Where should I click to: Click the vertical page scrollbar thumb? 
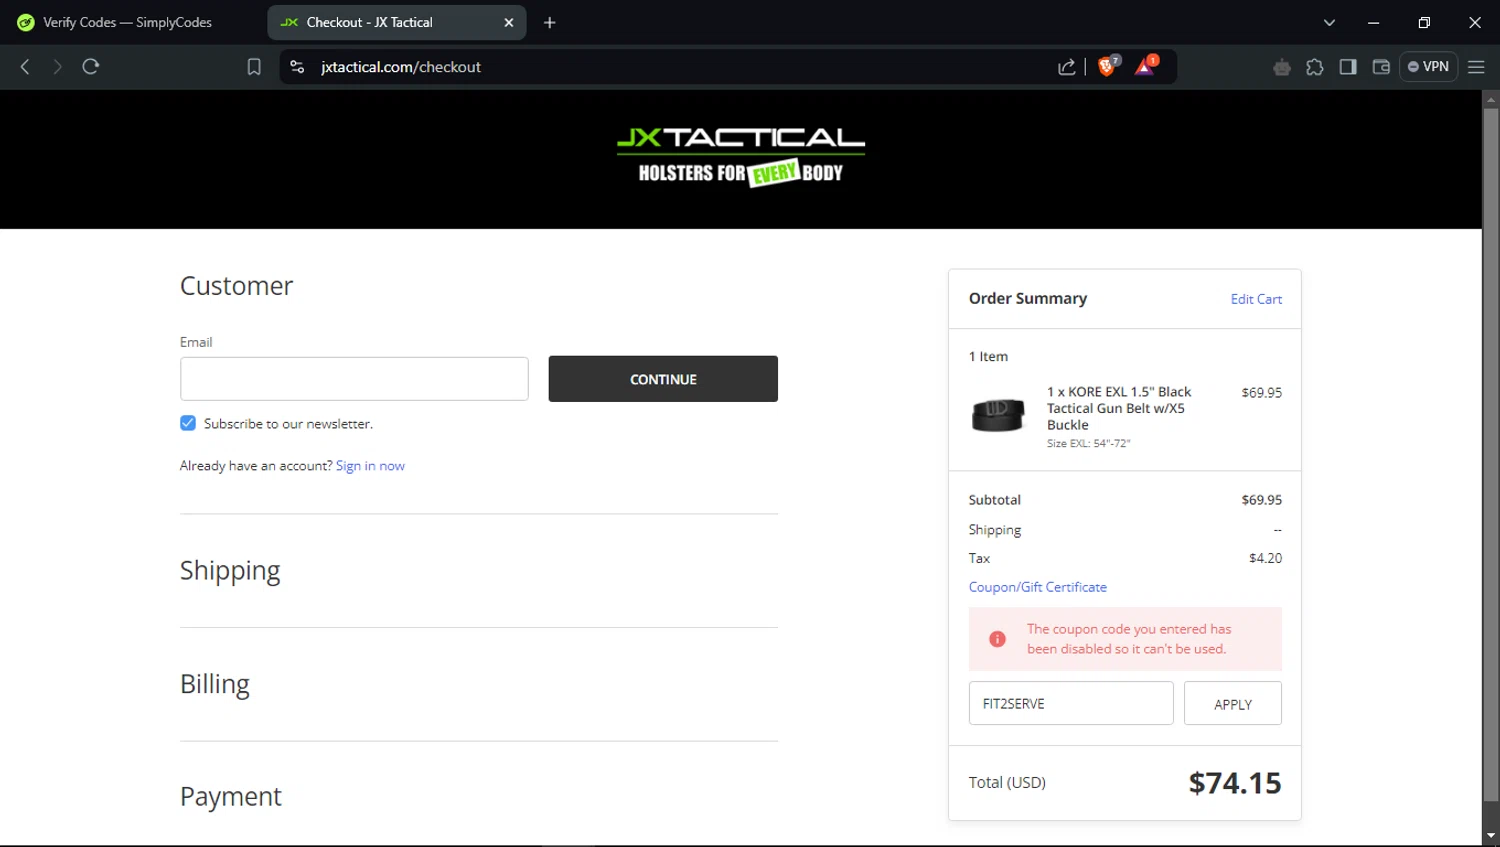coord(1491,453)
